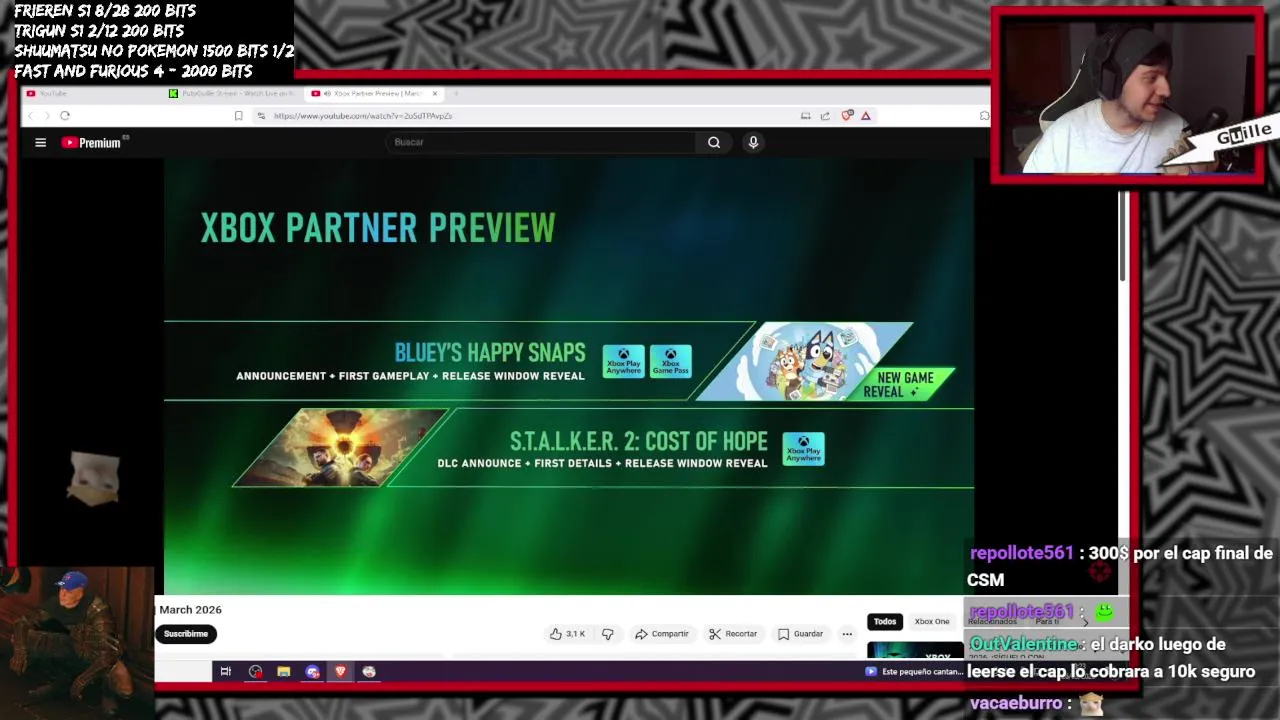Go forward with browser forward arrow

click(45, 116)
